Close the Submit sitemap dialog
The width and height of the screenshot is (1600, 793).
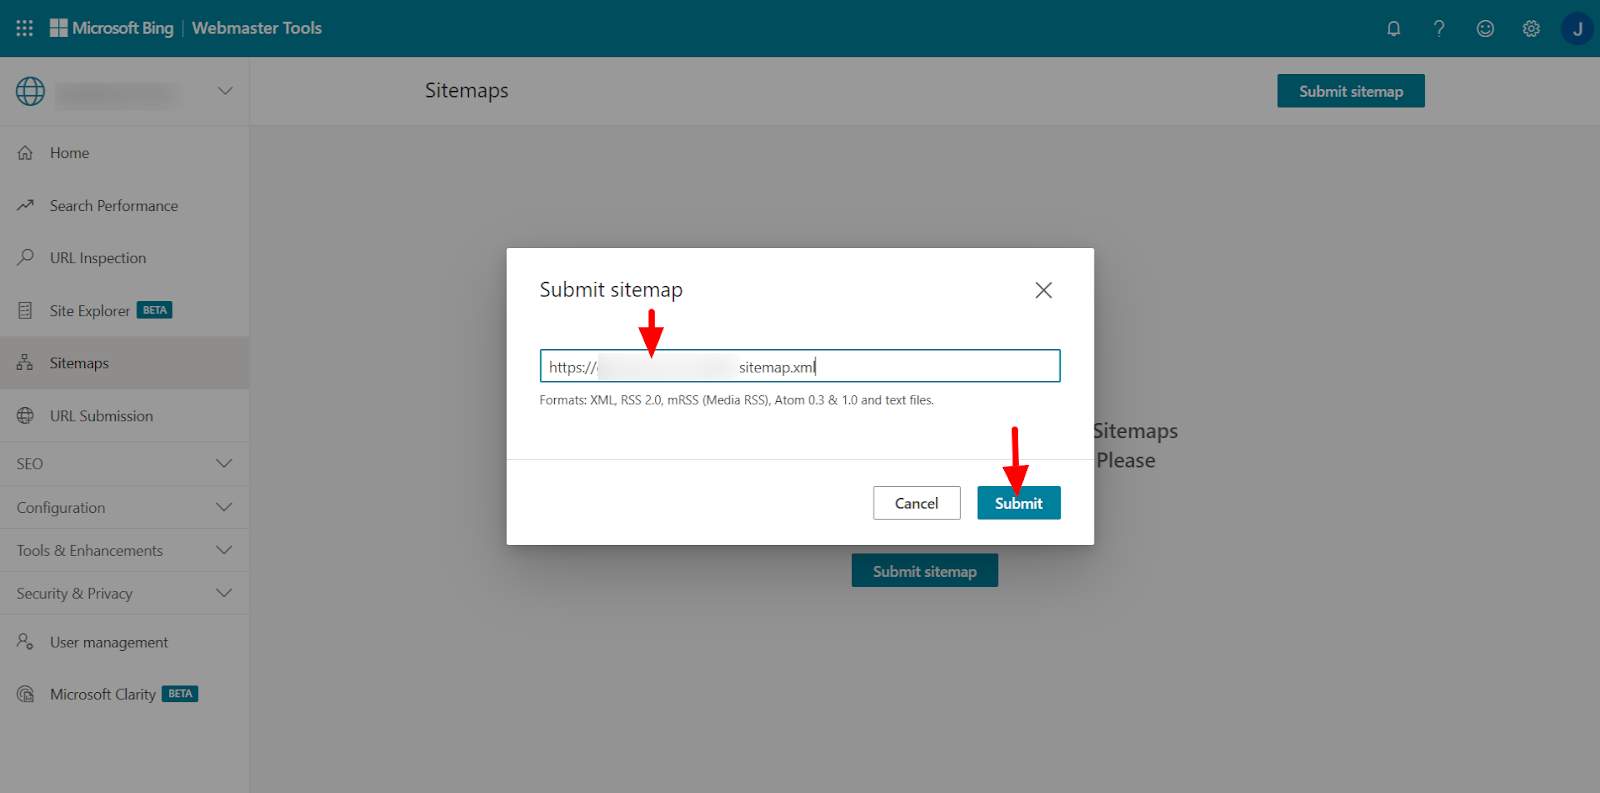point(1043,290)
